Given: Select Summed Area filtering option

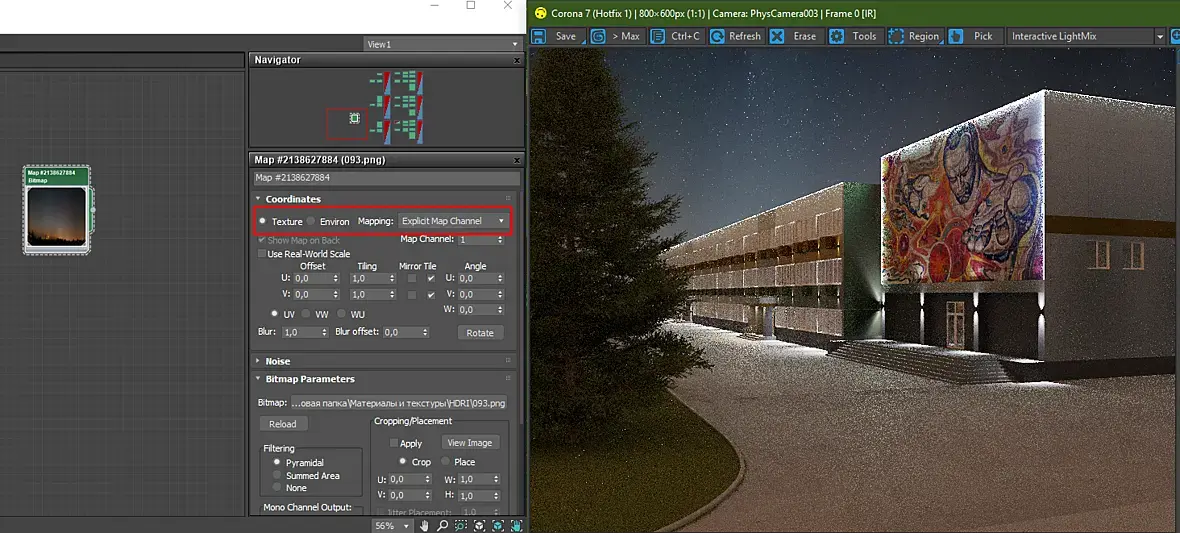Looking at the screenshot, I should click(277, 475).
